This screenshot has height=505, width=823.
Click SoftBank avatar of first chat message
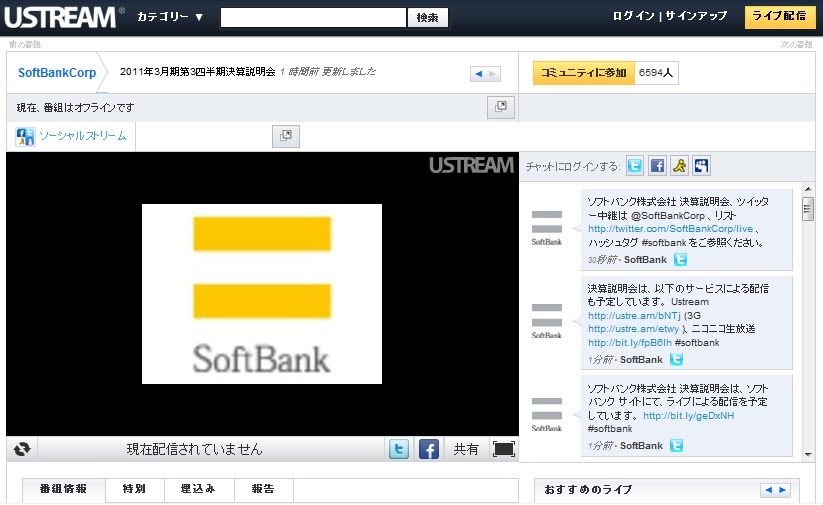546,228
